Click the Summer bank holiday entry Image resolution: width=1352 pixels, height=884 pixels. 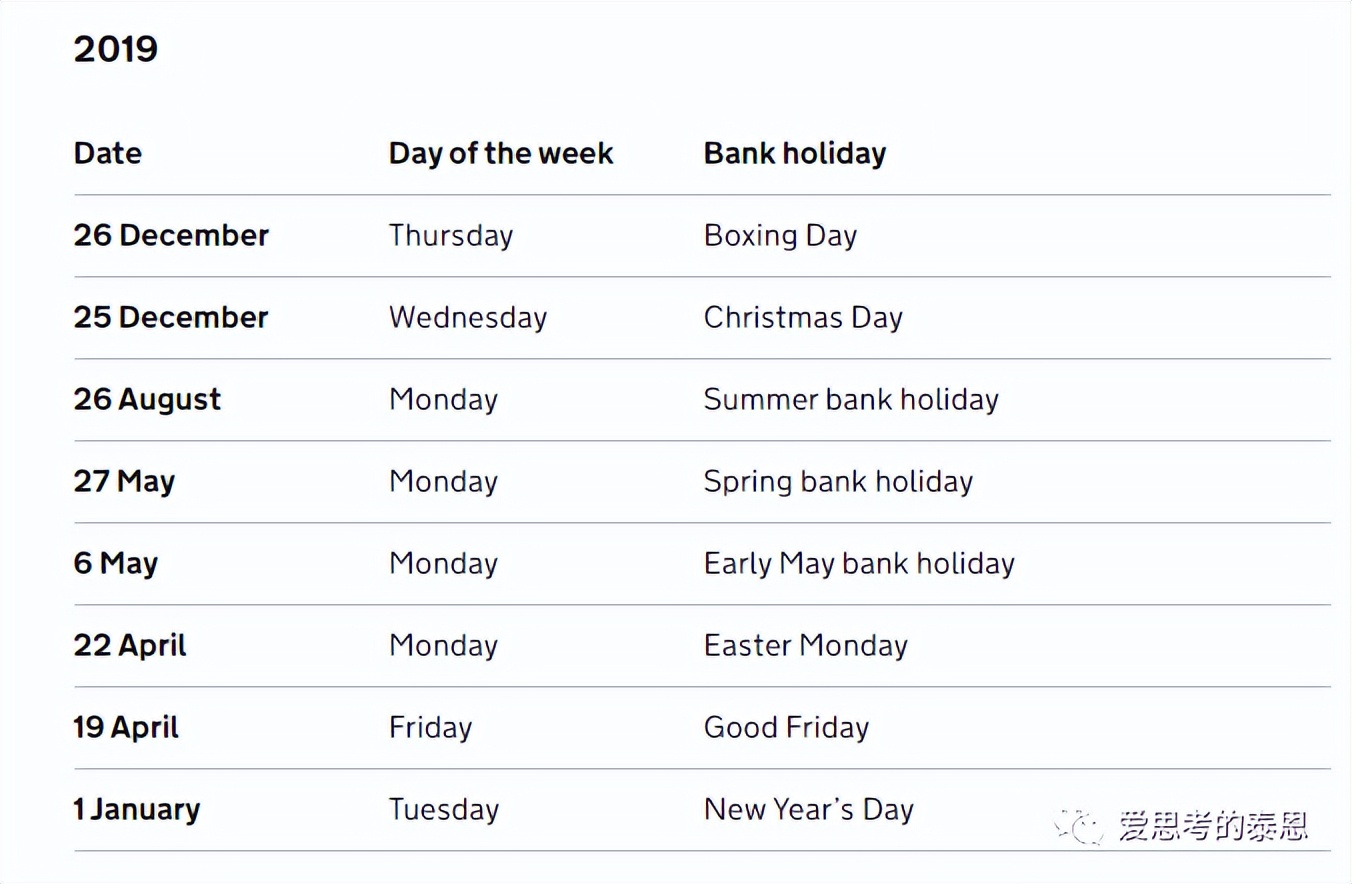851,399
